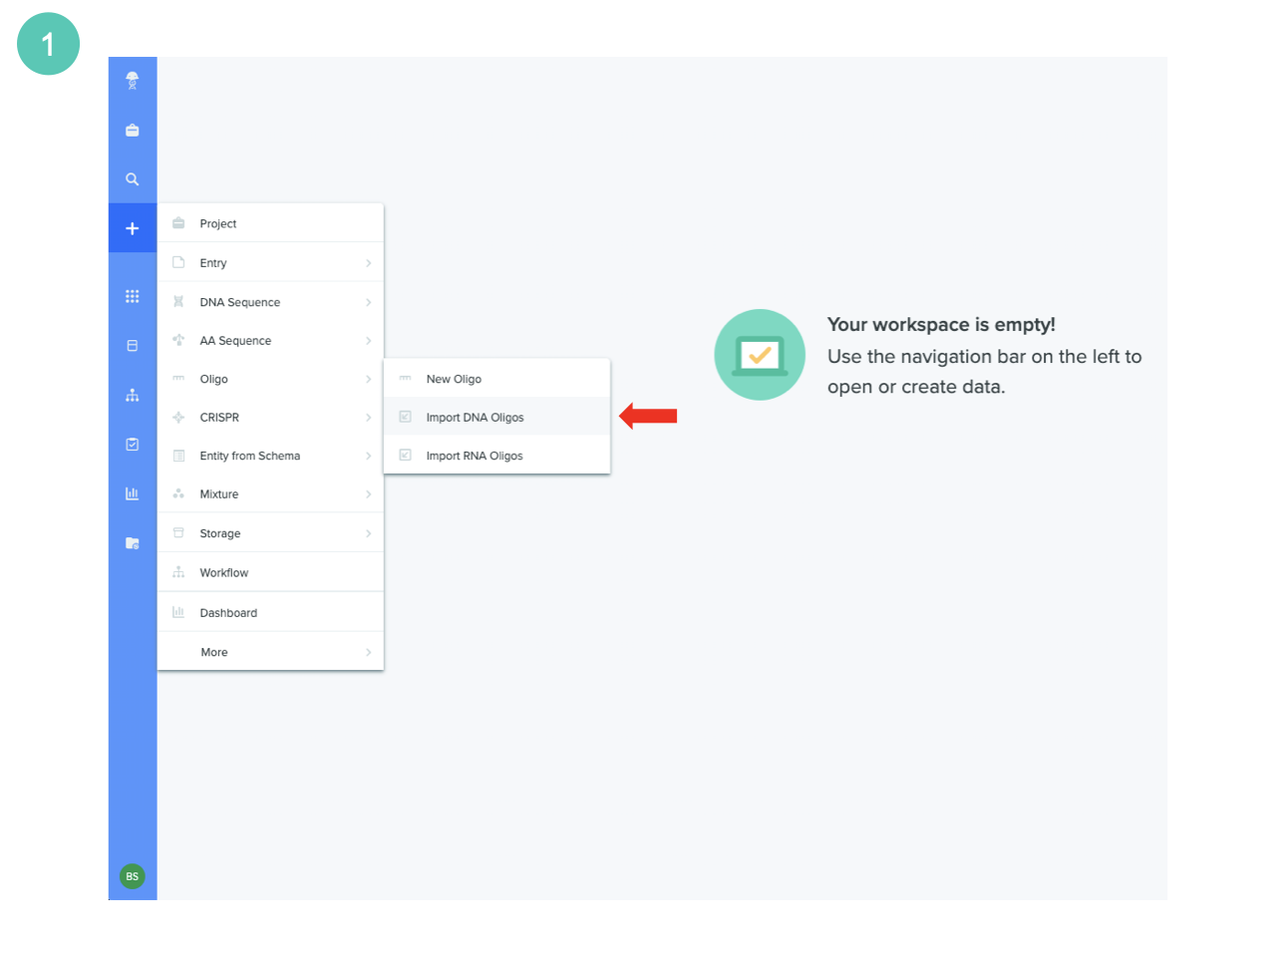Click the Oligo label in menu
The height and width of the screenshot is (957, 1276).
coord(214,379)
